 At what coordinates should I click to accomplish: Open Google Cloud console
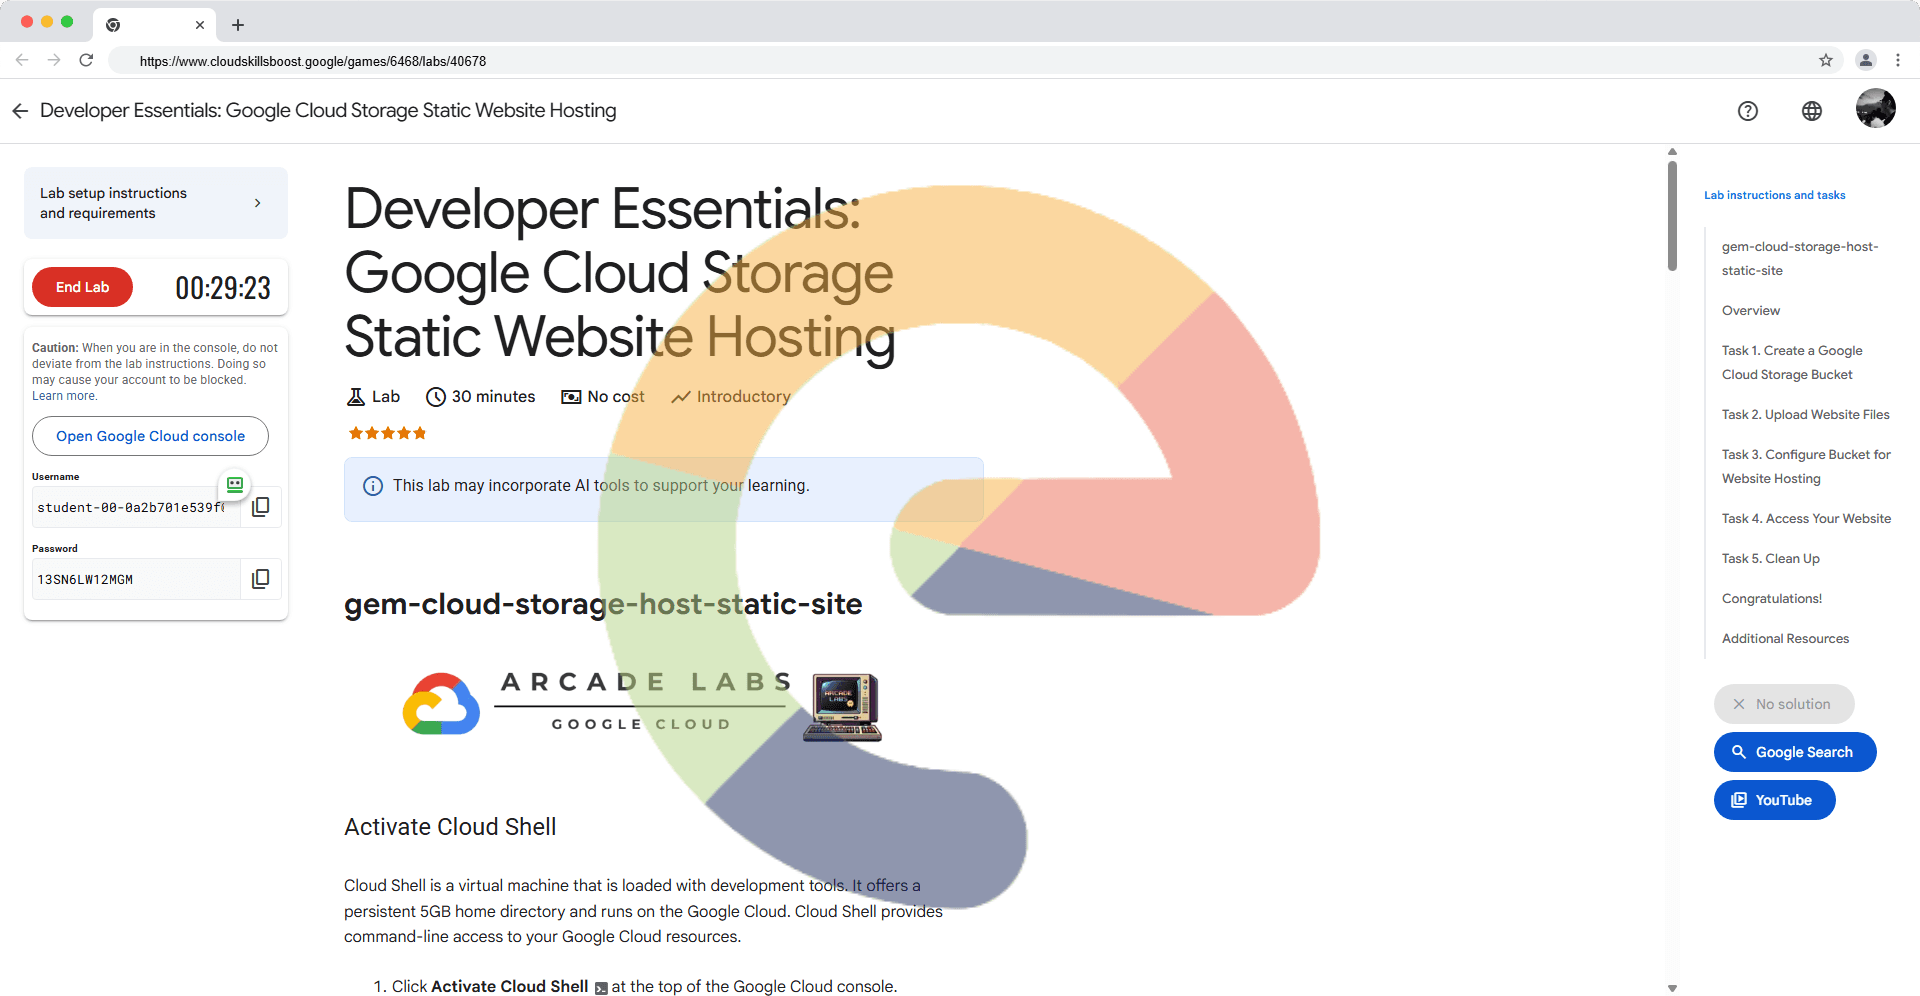point(150,436)
